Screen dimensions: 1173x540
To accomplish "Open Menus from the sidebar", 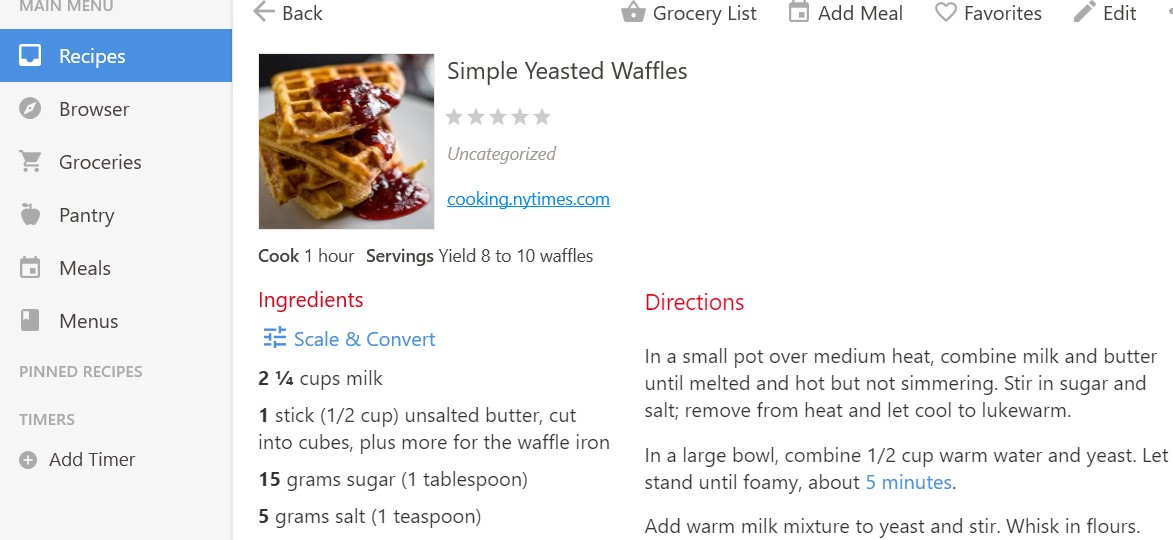I will (x=88, y=321).
